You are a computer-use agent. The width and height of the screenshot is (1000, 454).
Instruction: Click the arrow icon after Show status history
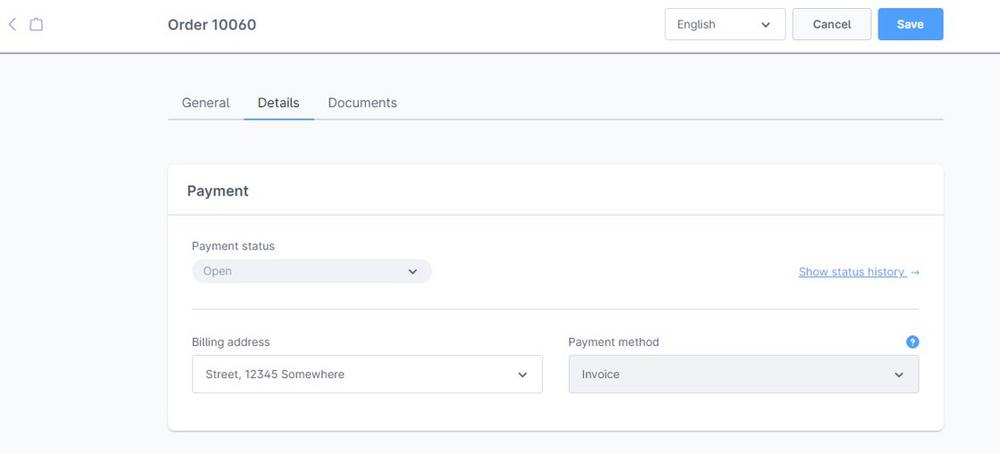915,272
